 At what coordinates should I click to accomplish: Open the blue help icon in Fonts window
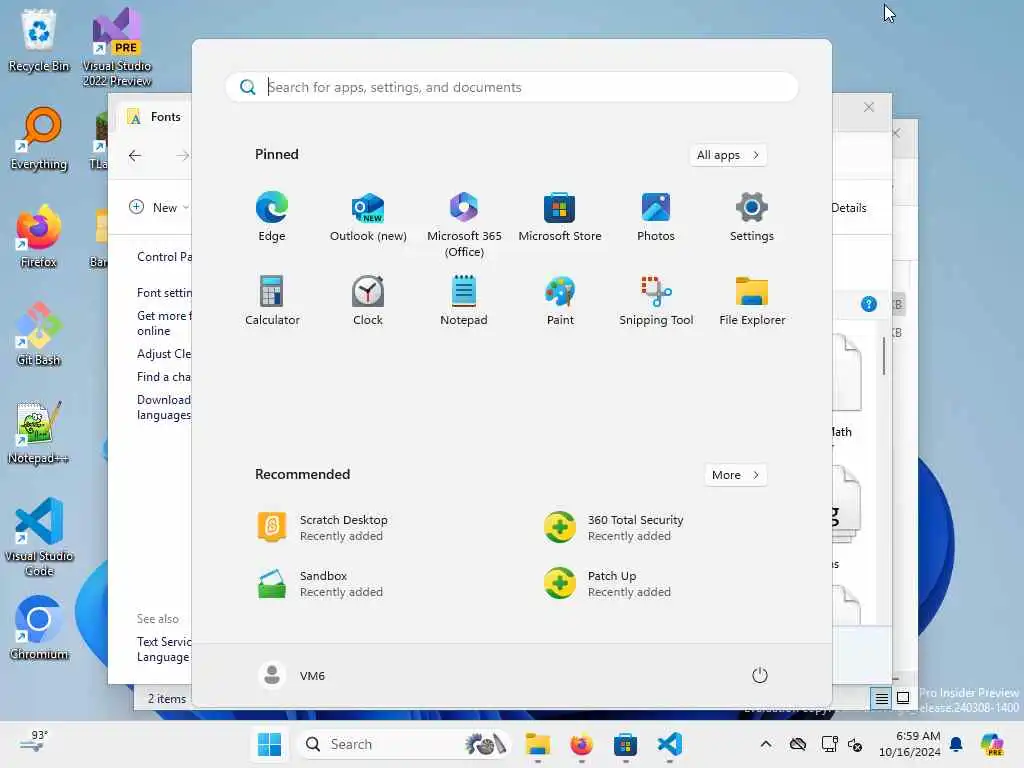869,304
